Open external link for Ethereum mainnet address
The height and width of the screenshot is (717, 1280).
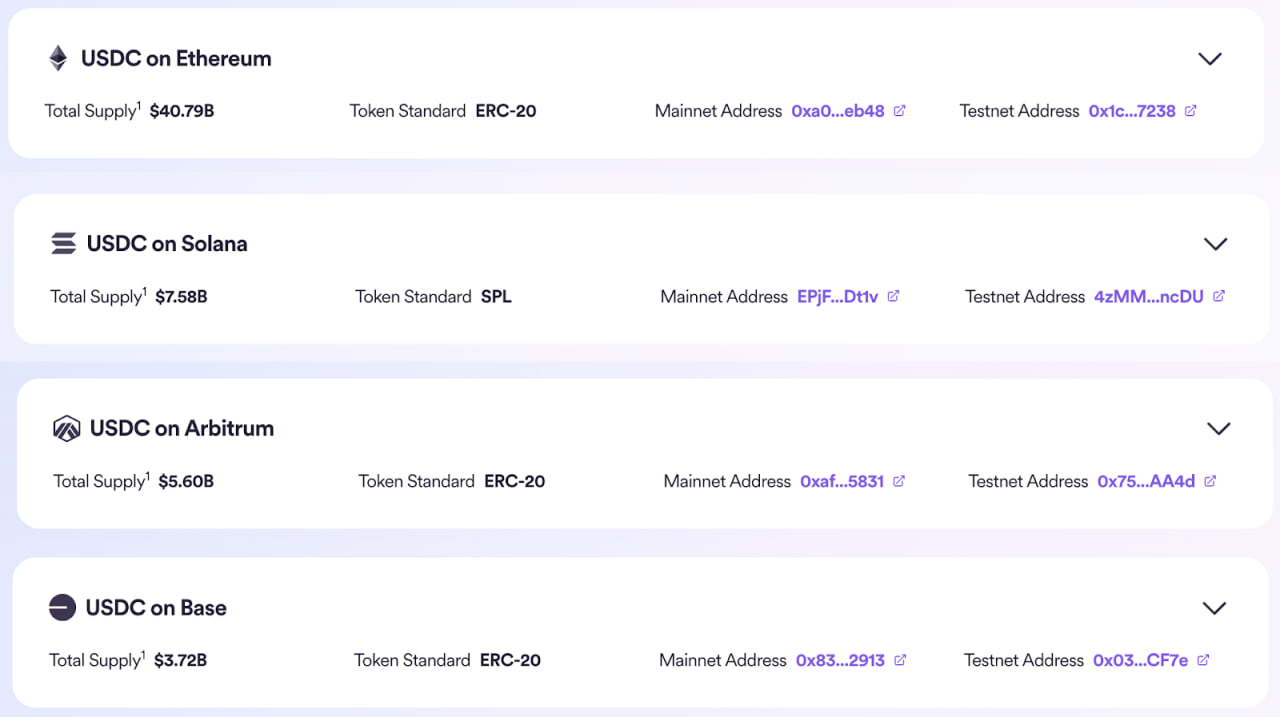[899, 111]
